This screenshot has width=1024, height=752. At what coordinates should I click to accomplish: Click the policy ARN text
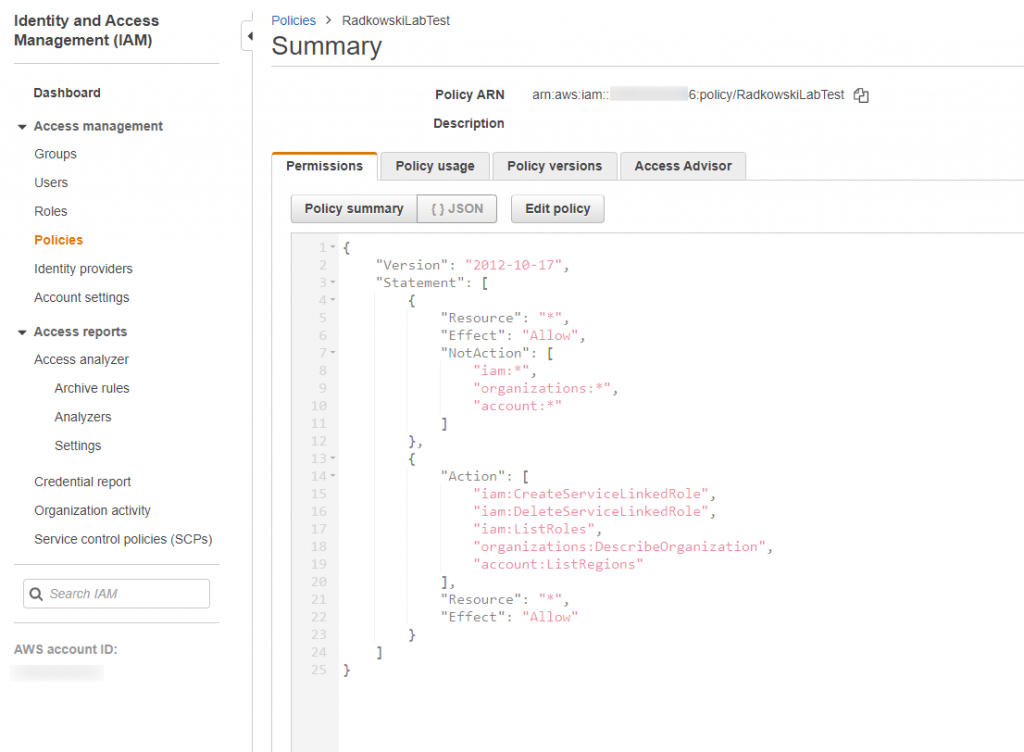(x=688, y=95)
